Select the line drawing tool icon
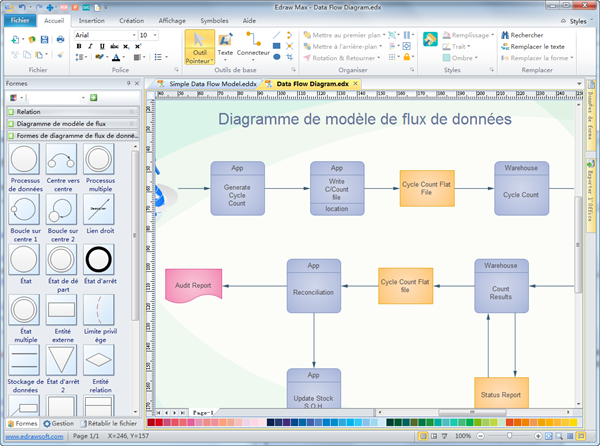 [277, 35]
